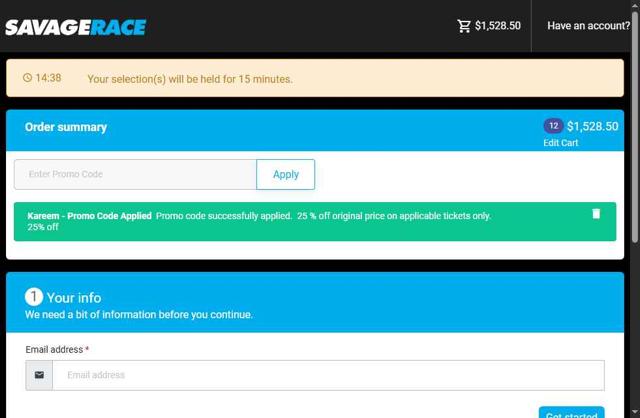Click the Get started button
640x418 pixels.
[571, 412]
